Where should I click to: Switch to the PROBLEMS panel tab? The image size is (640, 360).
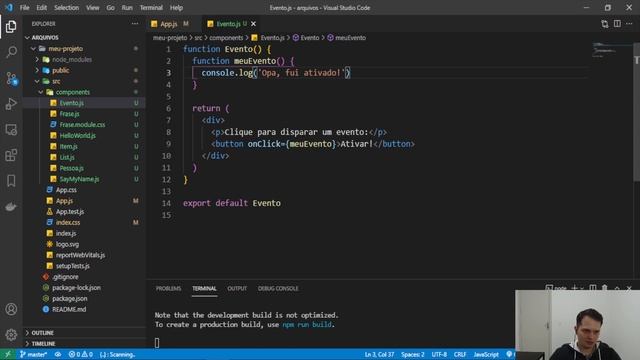coord(168,288)
